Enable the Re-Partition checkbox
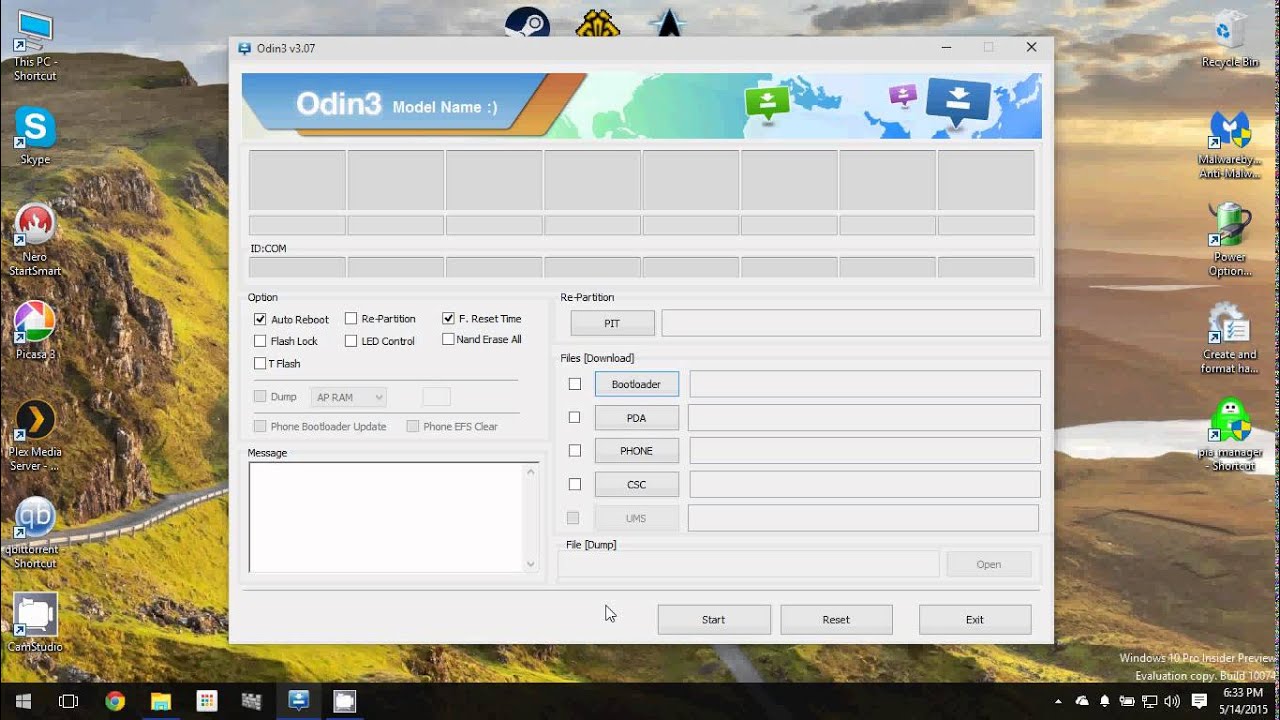 [x=351, y=318]
